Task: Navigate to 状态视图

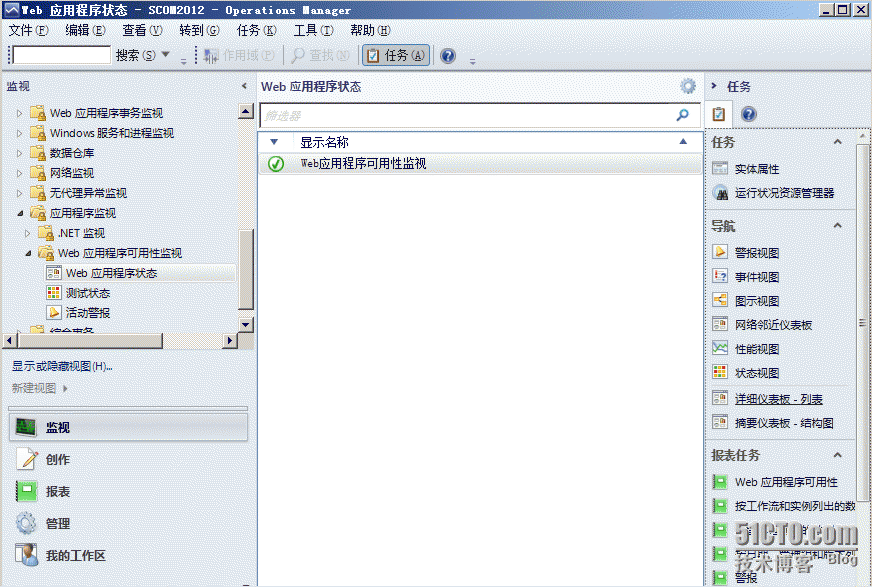Action: pyautogui.click(x=757, y=373)
